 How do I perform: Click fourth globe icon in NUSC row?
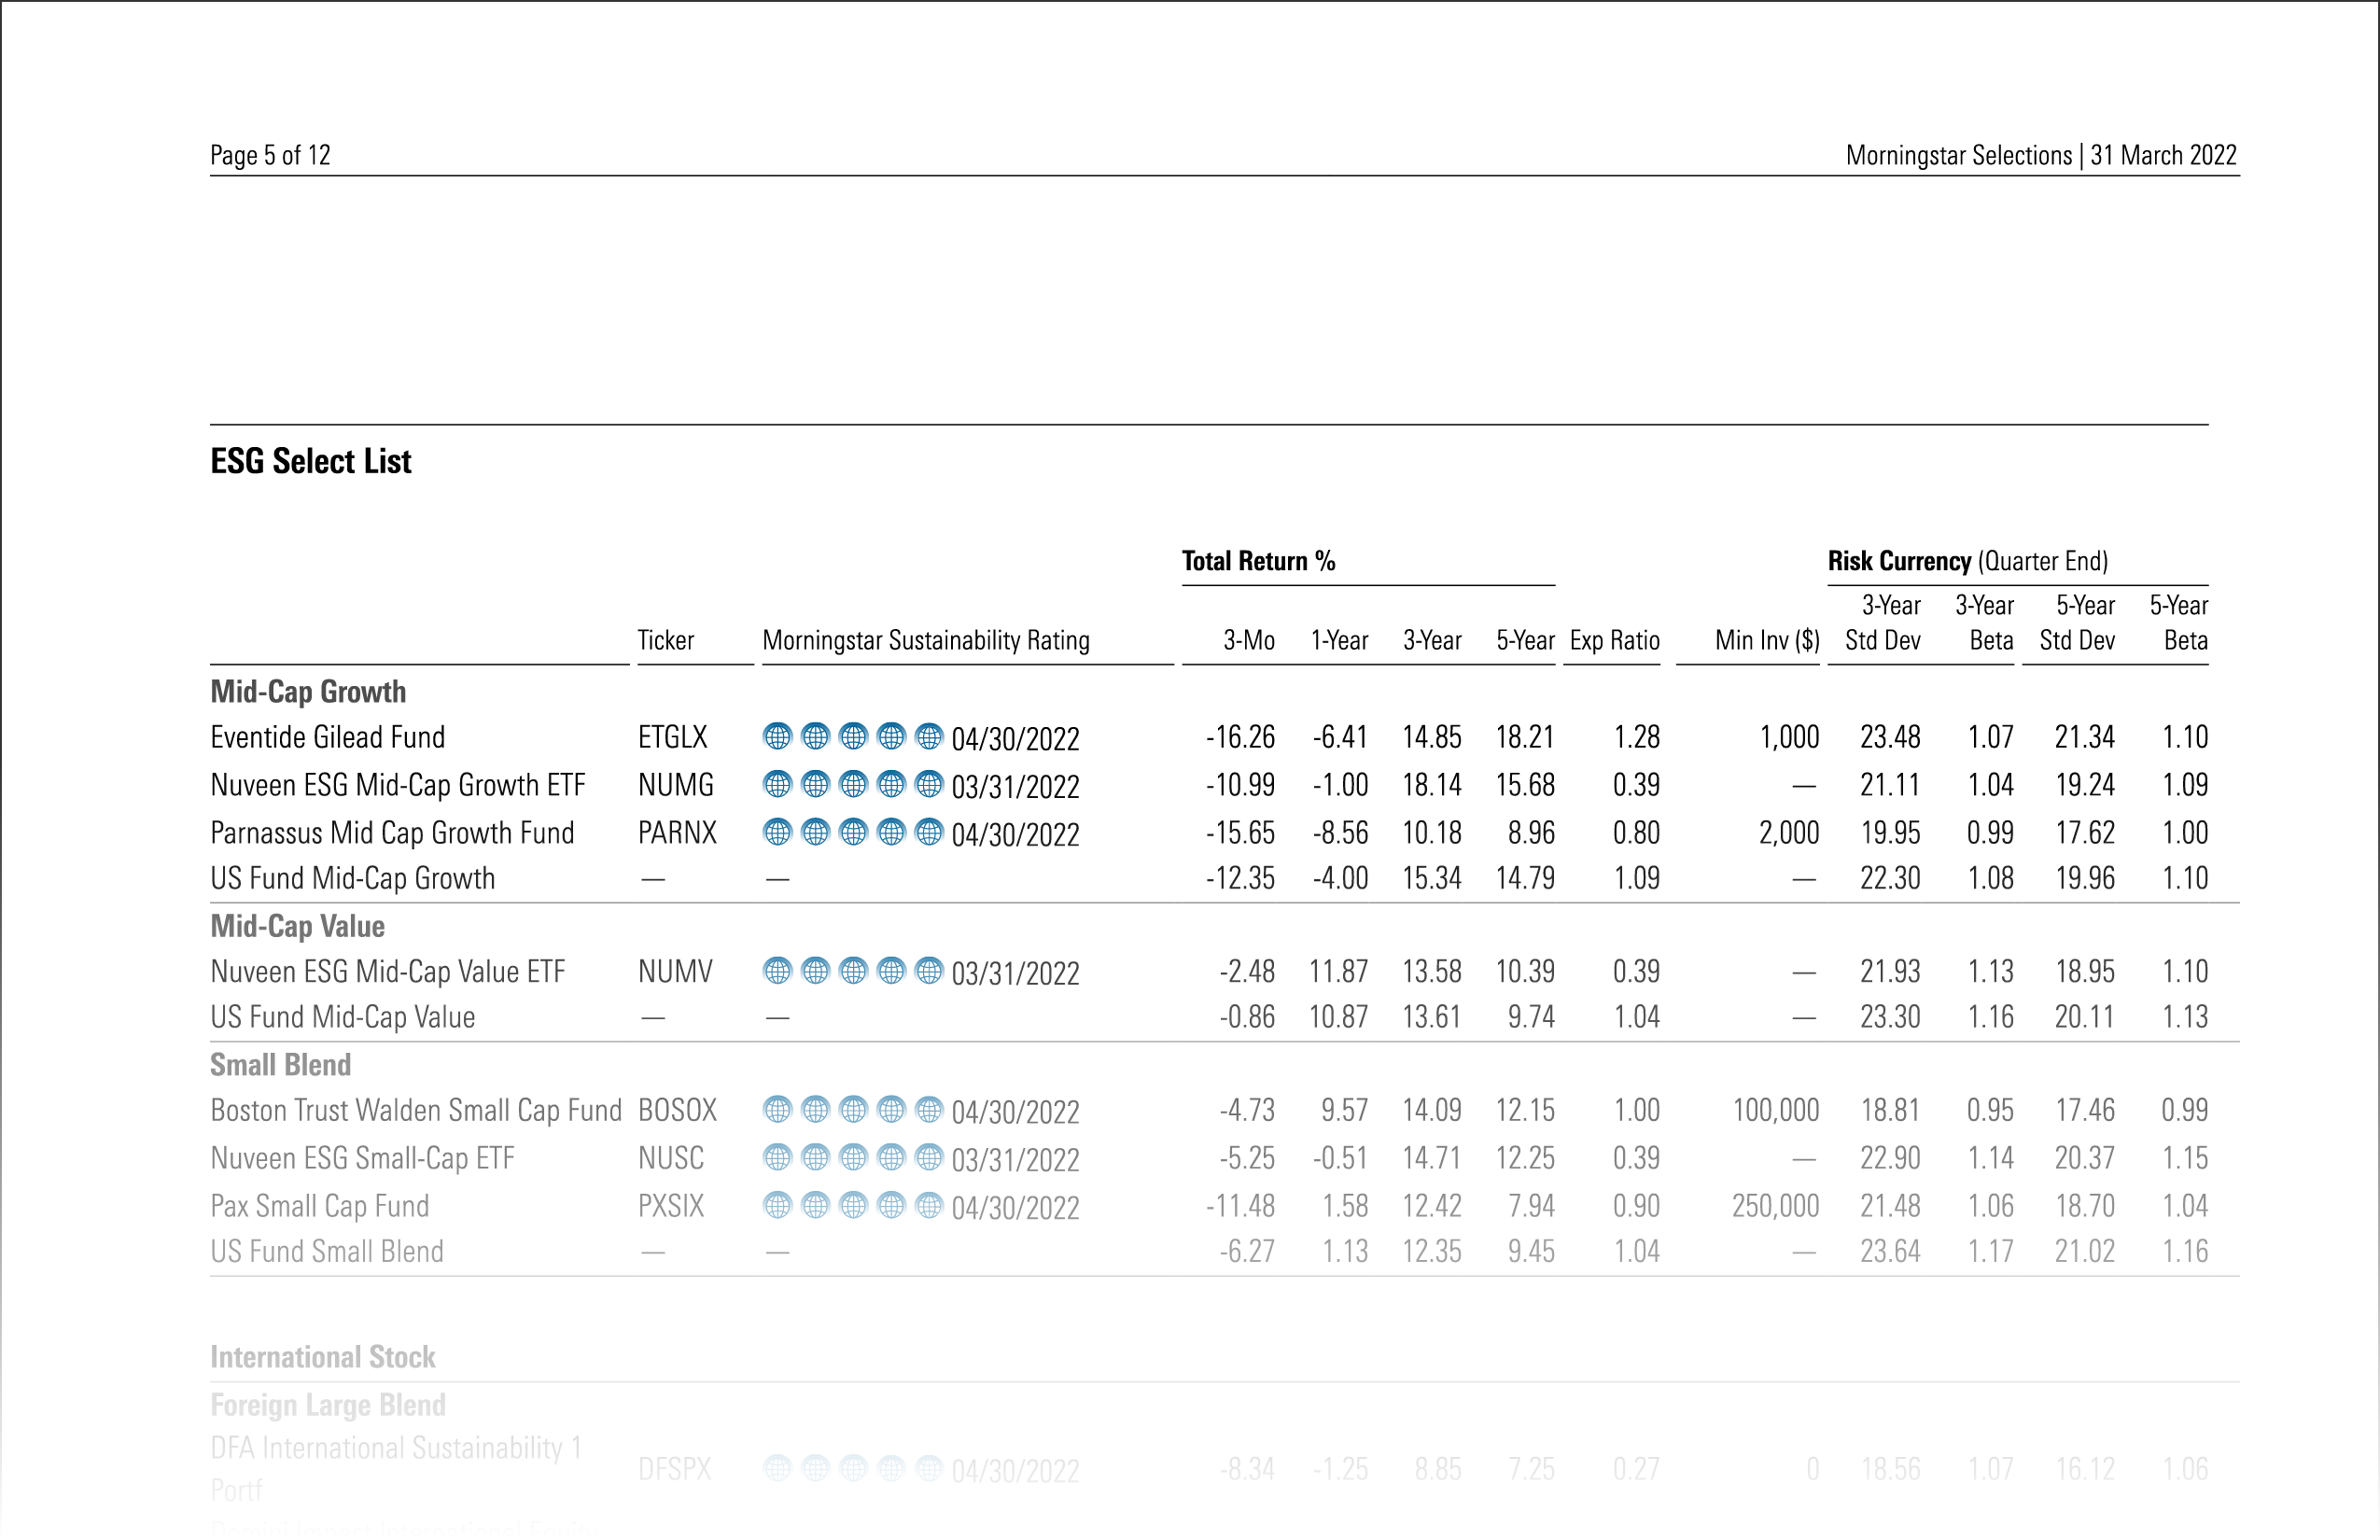(891, 1158)
